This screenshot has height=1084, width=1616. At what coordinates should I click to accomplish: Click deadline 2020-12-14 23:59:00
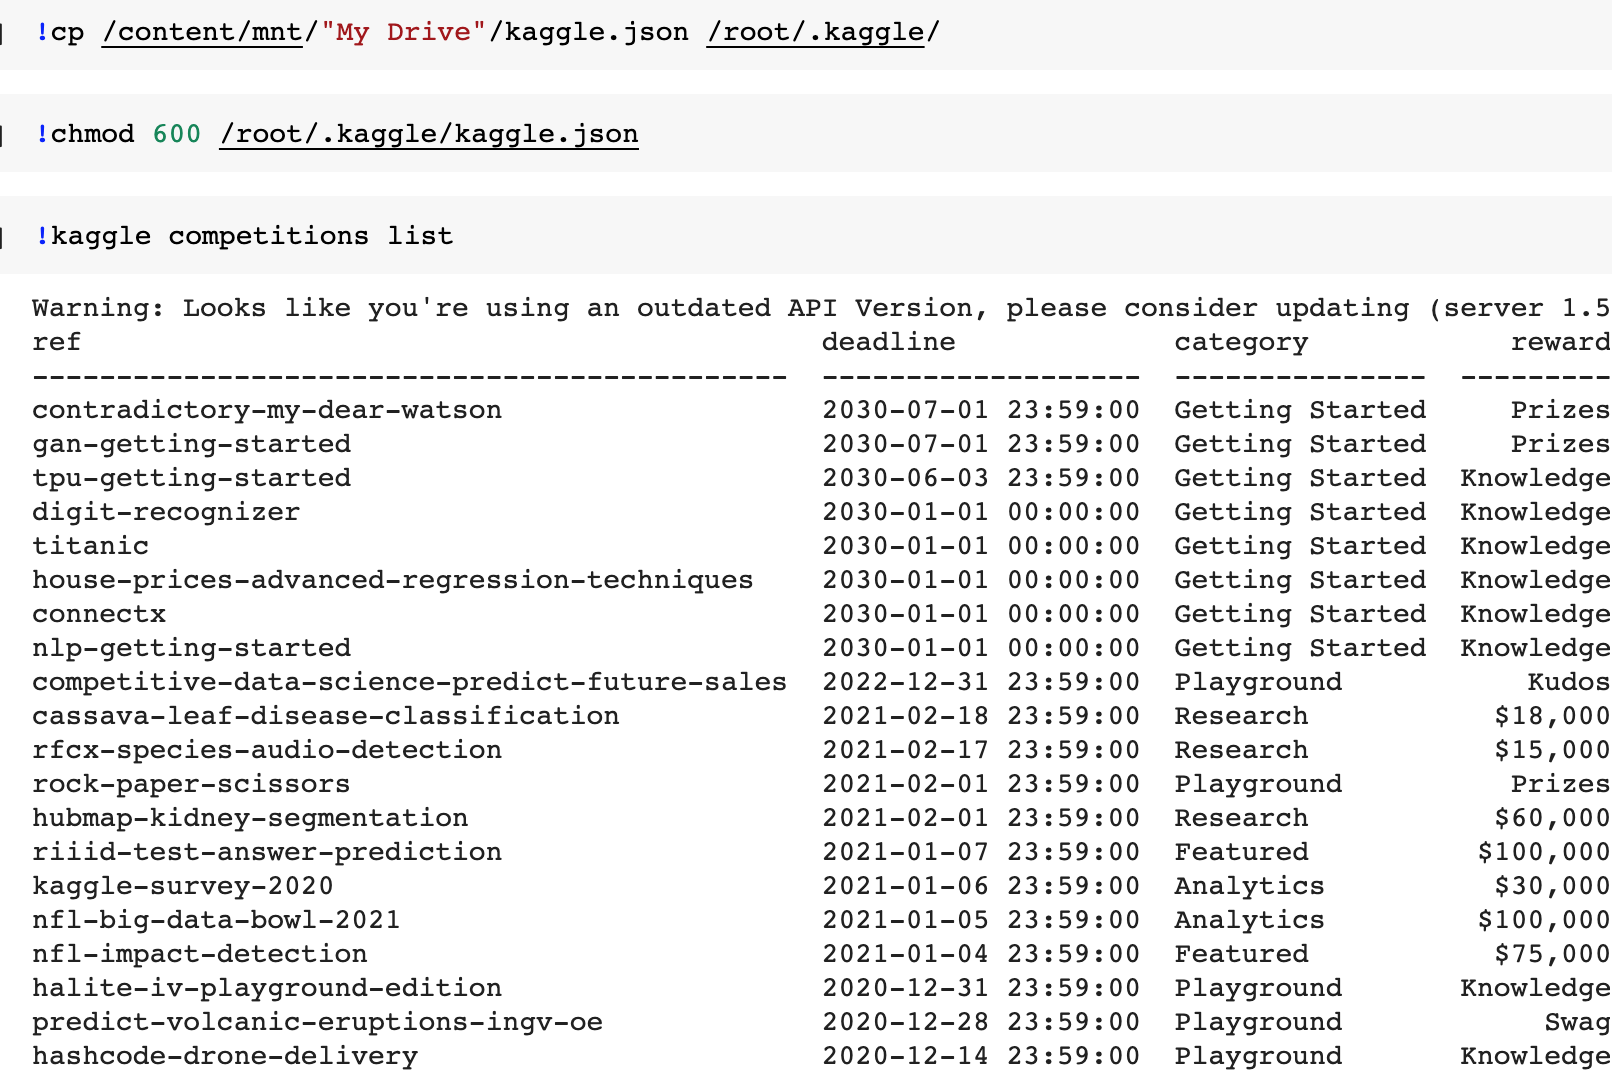981,1056
